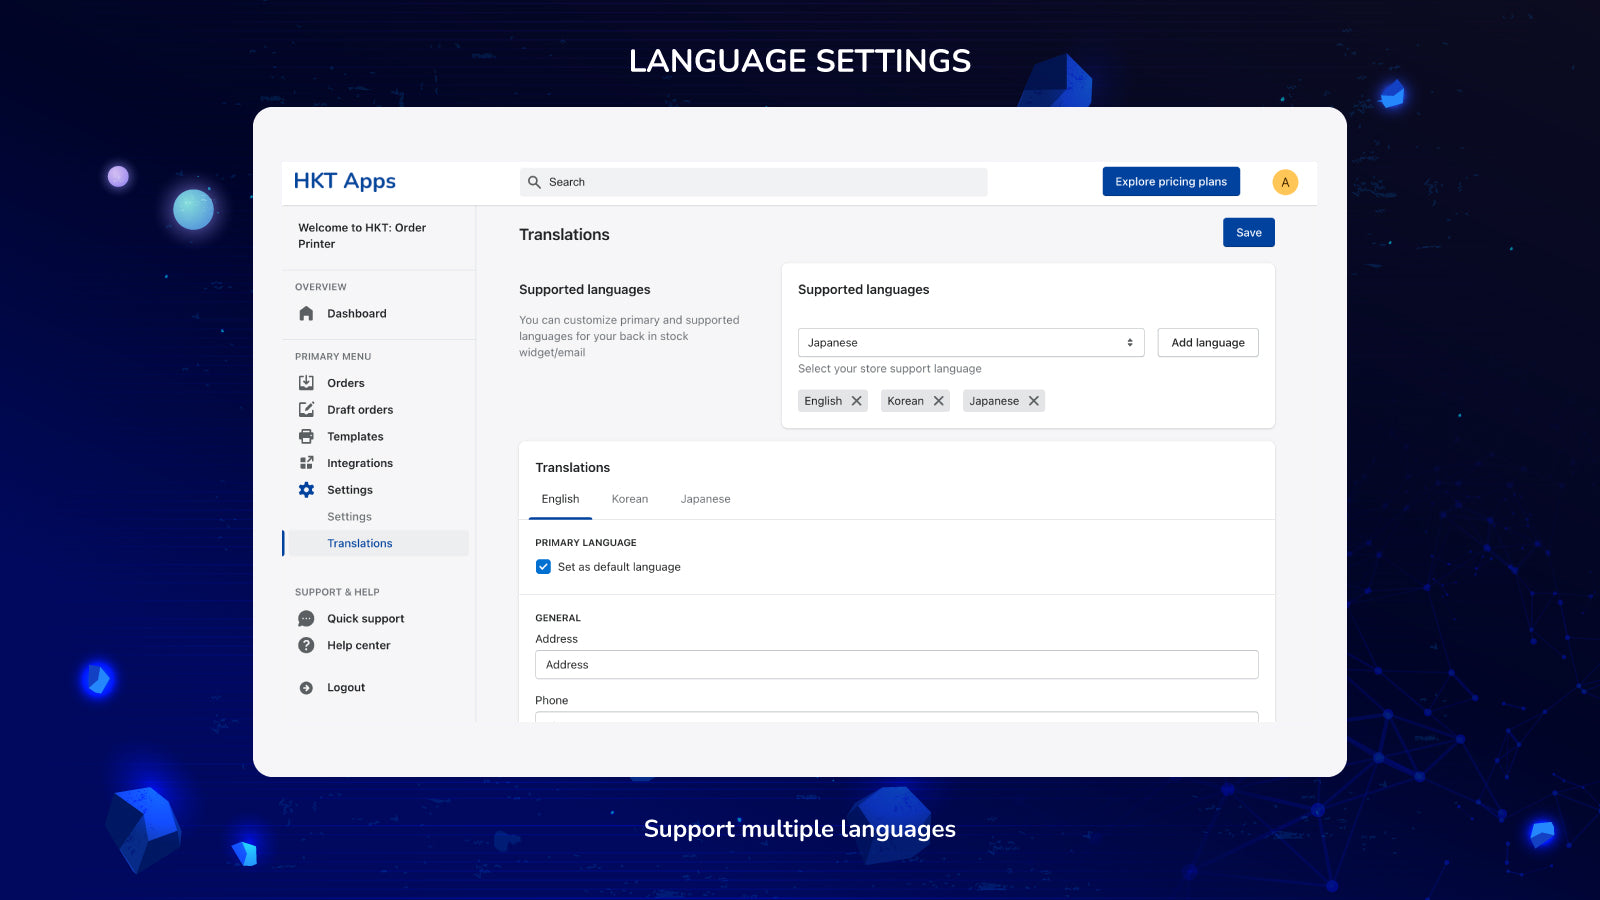Save the translation settings
This screenshot has height=900, width=1600.
[1248, 232]
